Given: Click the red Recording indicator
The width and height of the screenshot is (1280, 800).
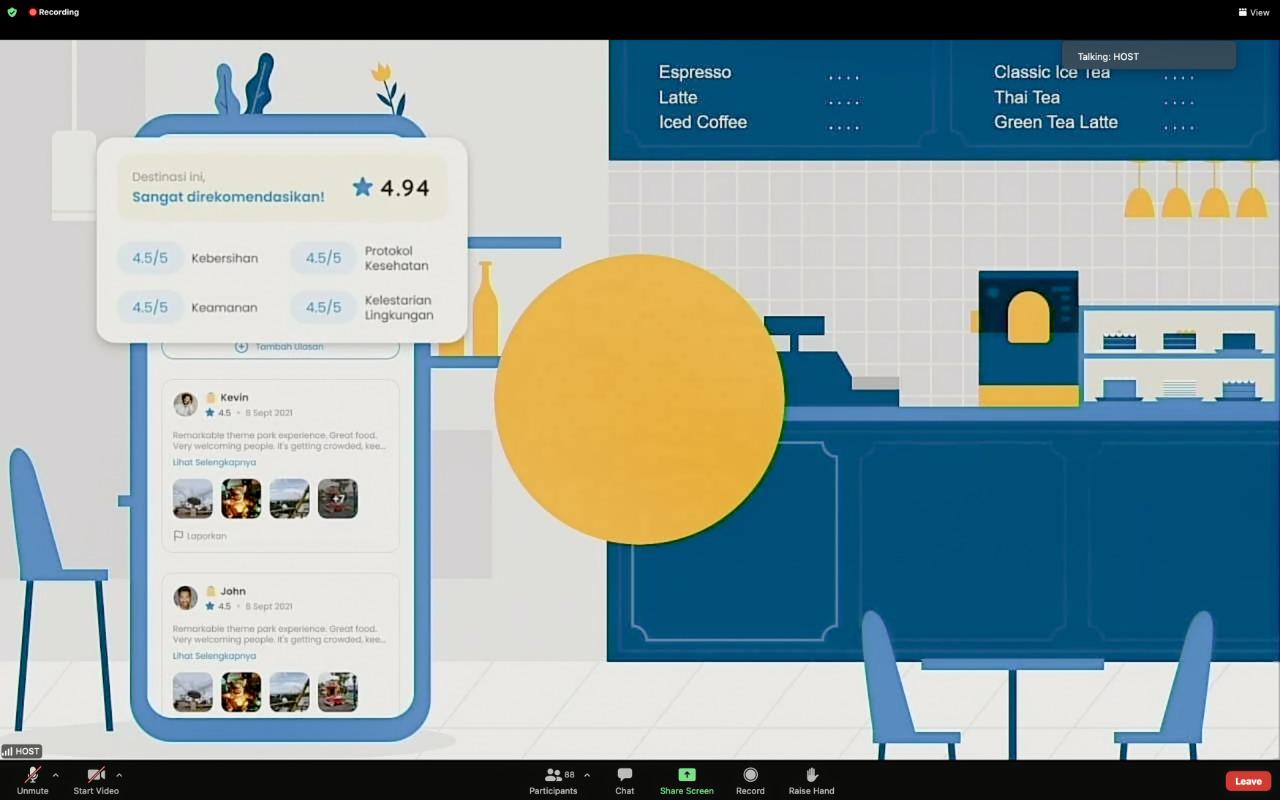Looking at the screenshot, I should click(x=54, y=12).
